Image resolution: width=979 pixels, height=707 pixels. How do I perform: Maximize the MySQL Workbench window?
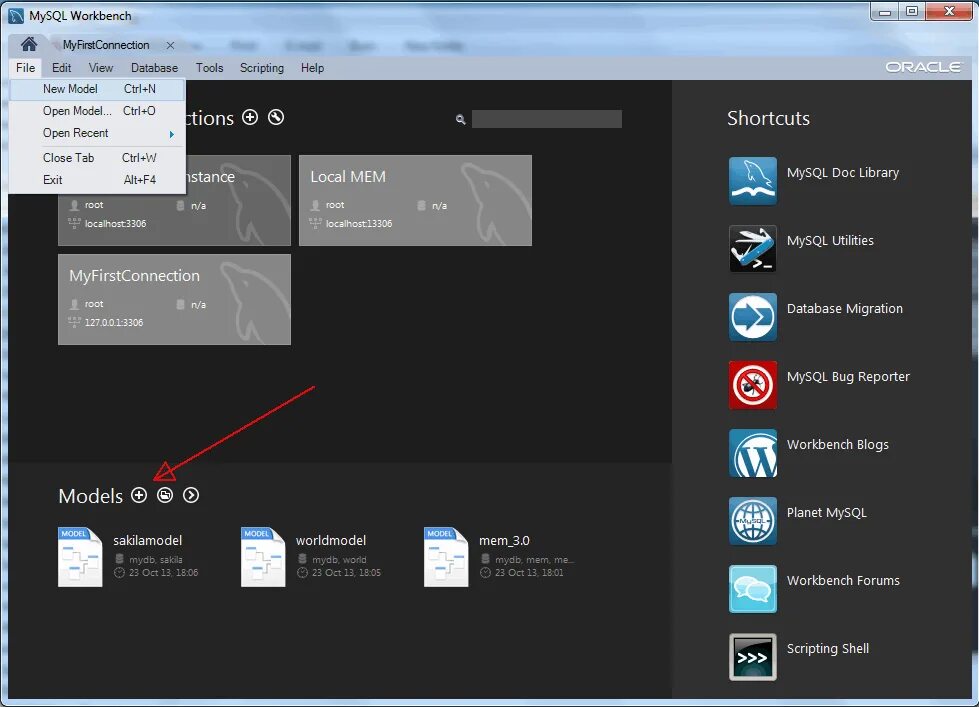coord(912,11)
